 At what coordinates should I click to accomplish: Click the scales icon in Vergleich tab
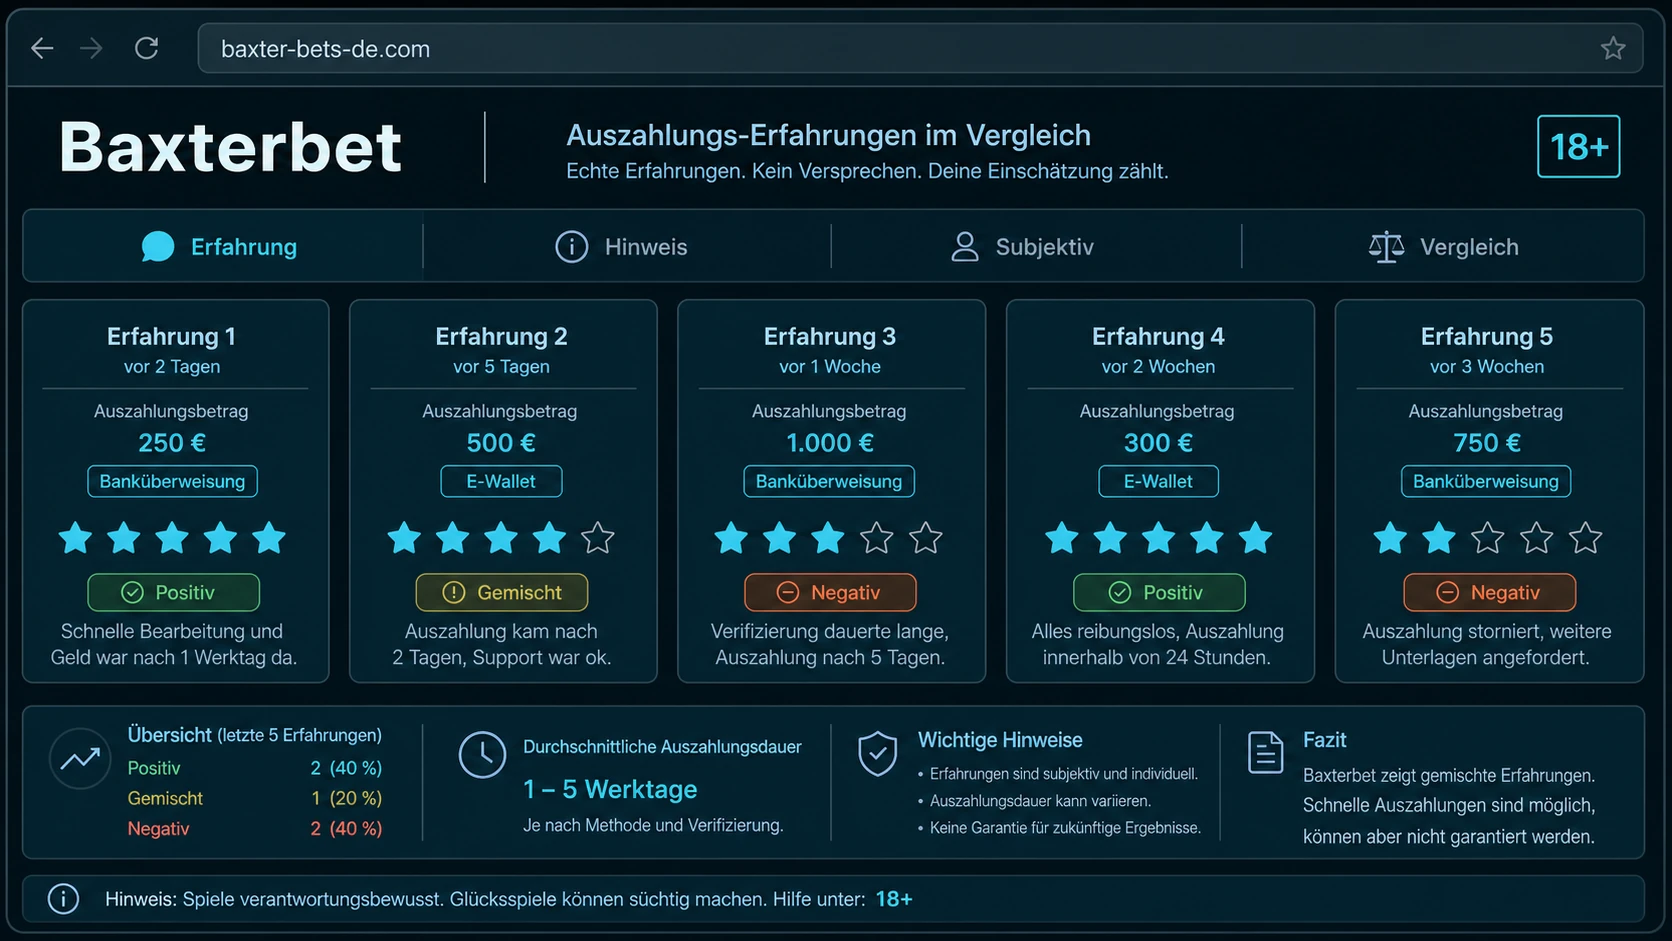(x=1386, y=246)
